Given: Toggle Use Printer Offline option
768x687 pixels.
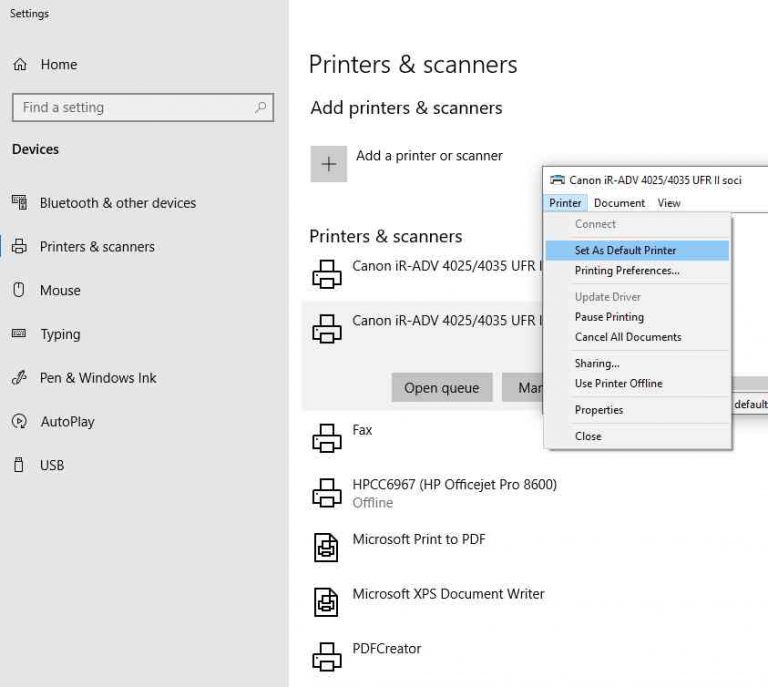Looking at the screenshot, I should (x=618, y=384).
